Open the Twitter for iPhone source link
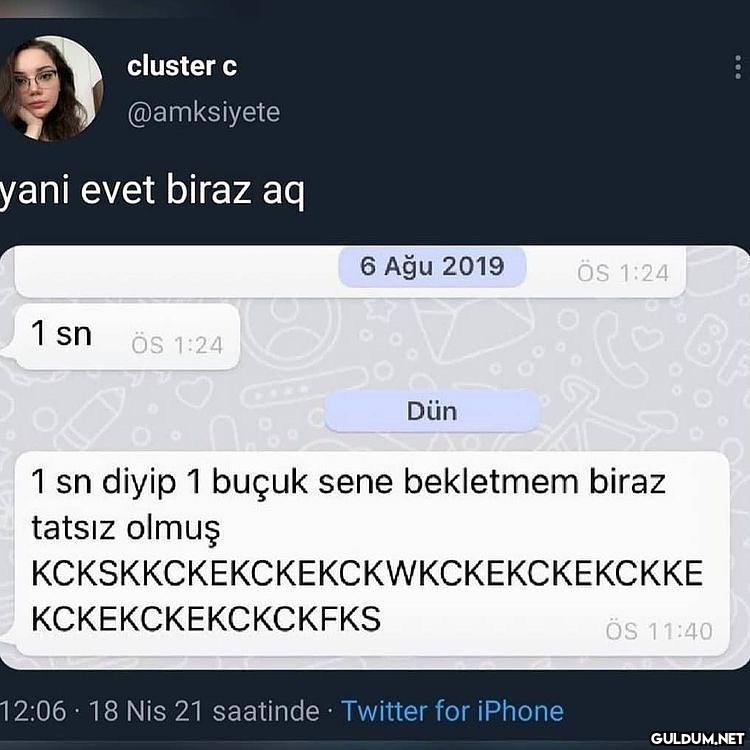Viewport: 750px width, 750px height. [452, 711]
